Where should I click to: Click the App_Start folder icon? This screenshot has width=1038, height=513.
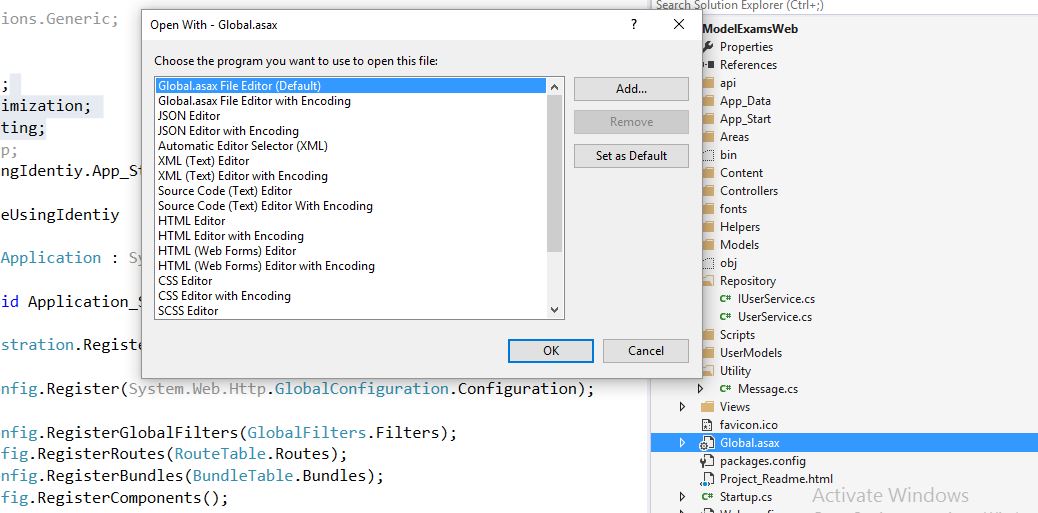pos(708,118)
